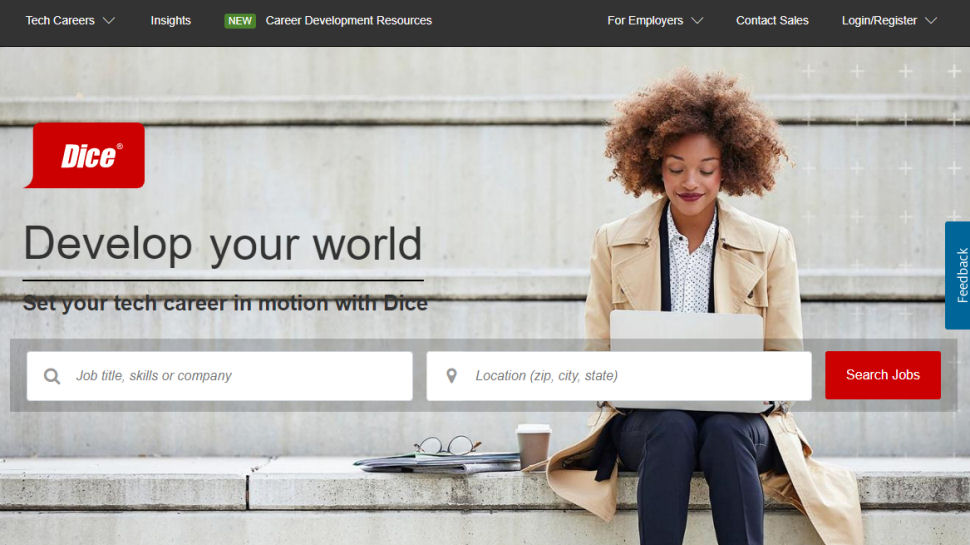
Task: Click the Search Jobs button
Action: pyautogui.click(x=883, y=375)
